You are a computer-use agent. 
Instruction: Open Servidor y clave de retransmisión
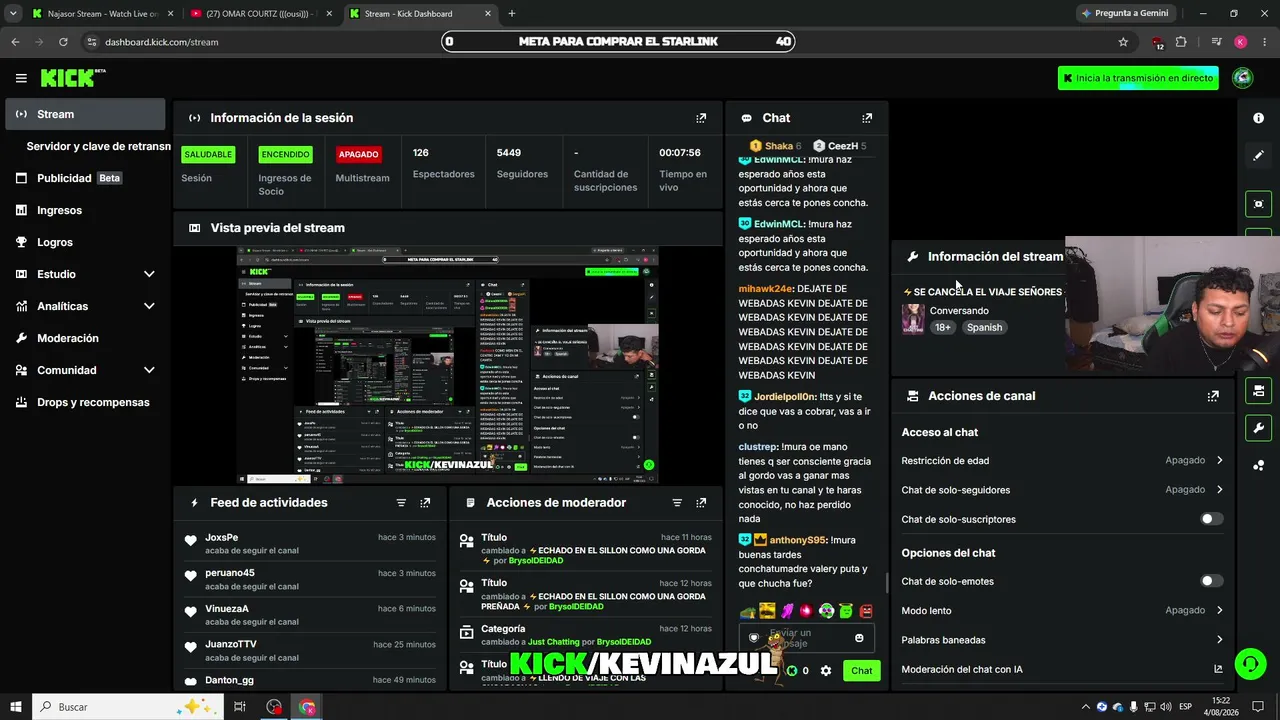click(x=98, y=146)
